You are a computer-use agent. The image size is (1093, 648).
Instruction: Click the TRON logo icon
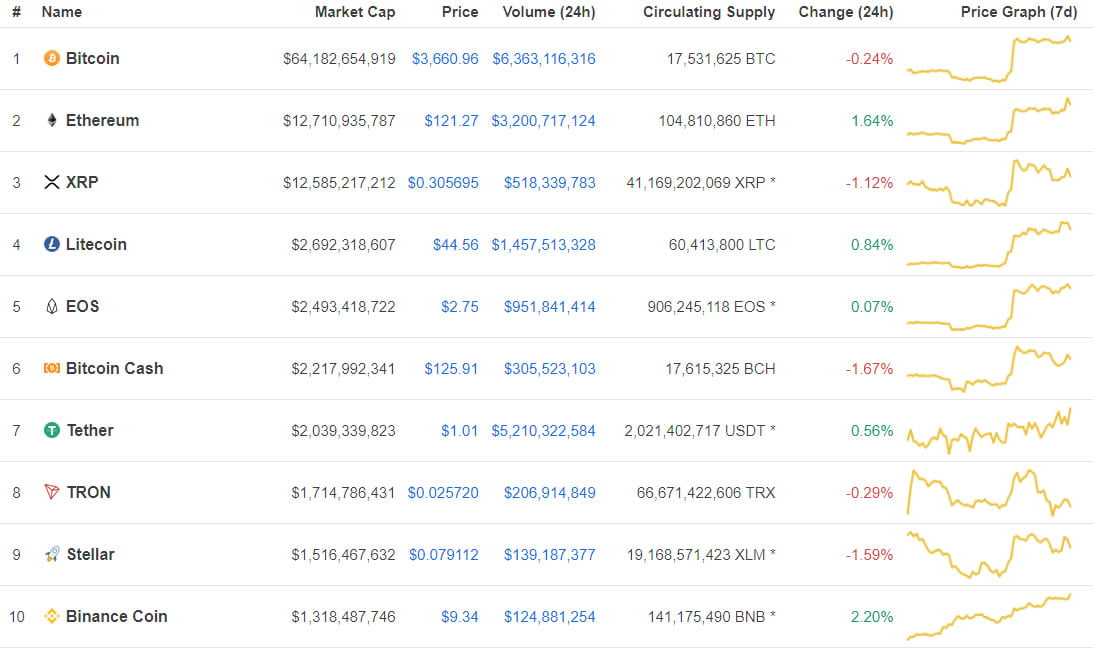[52, 493]
